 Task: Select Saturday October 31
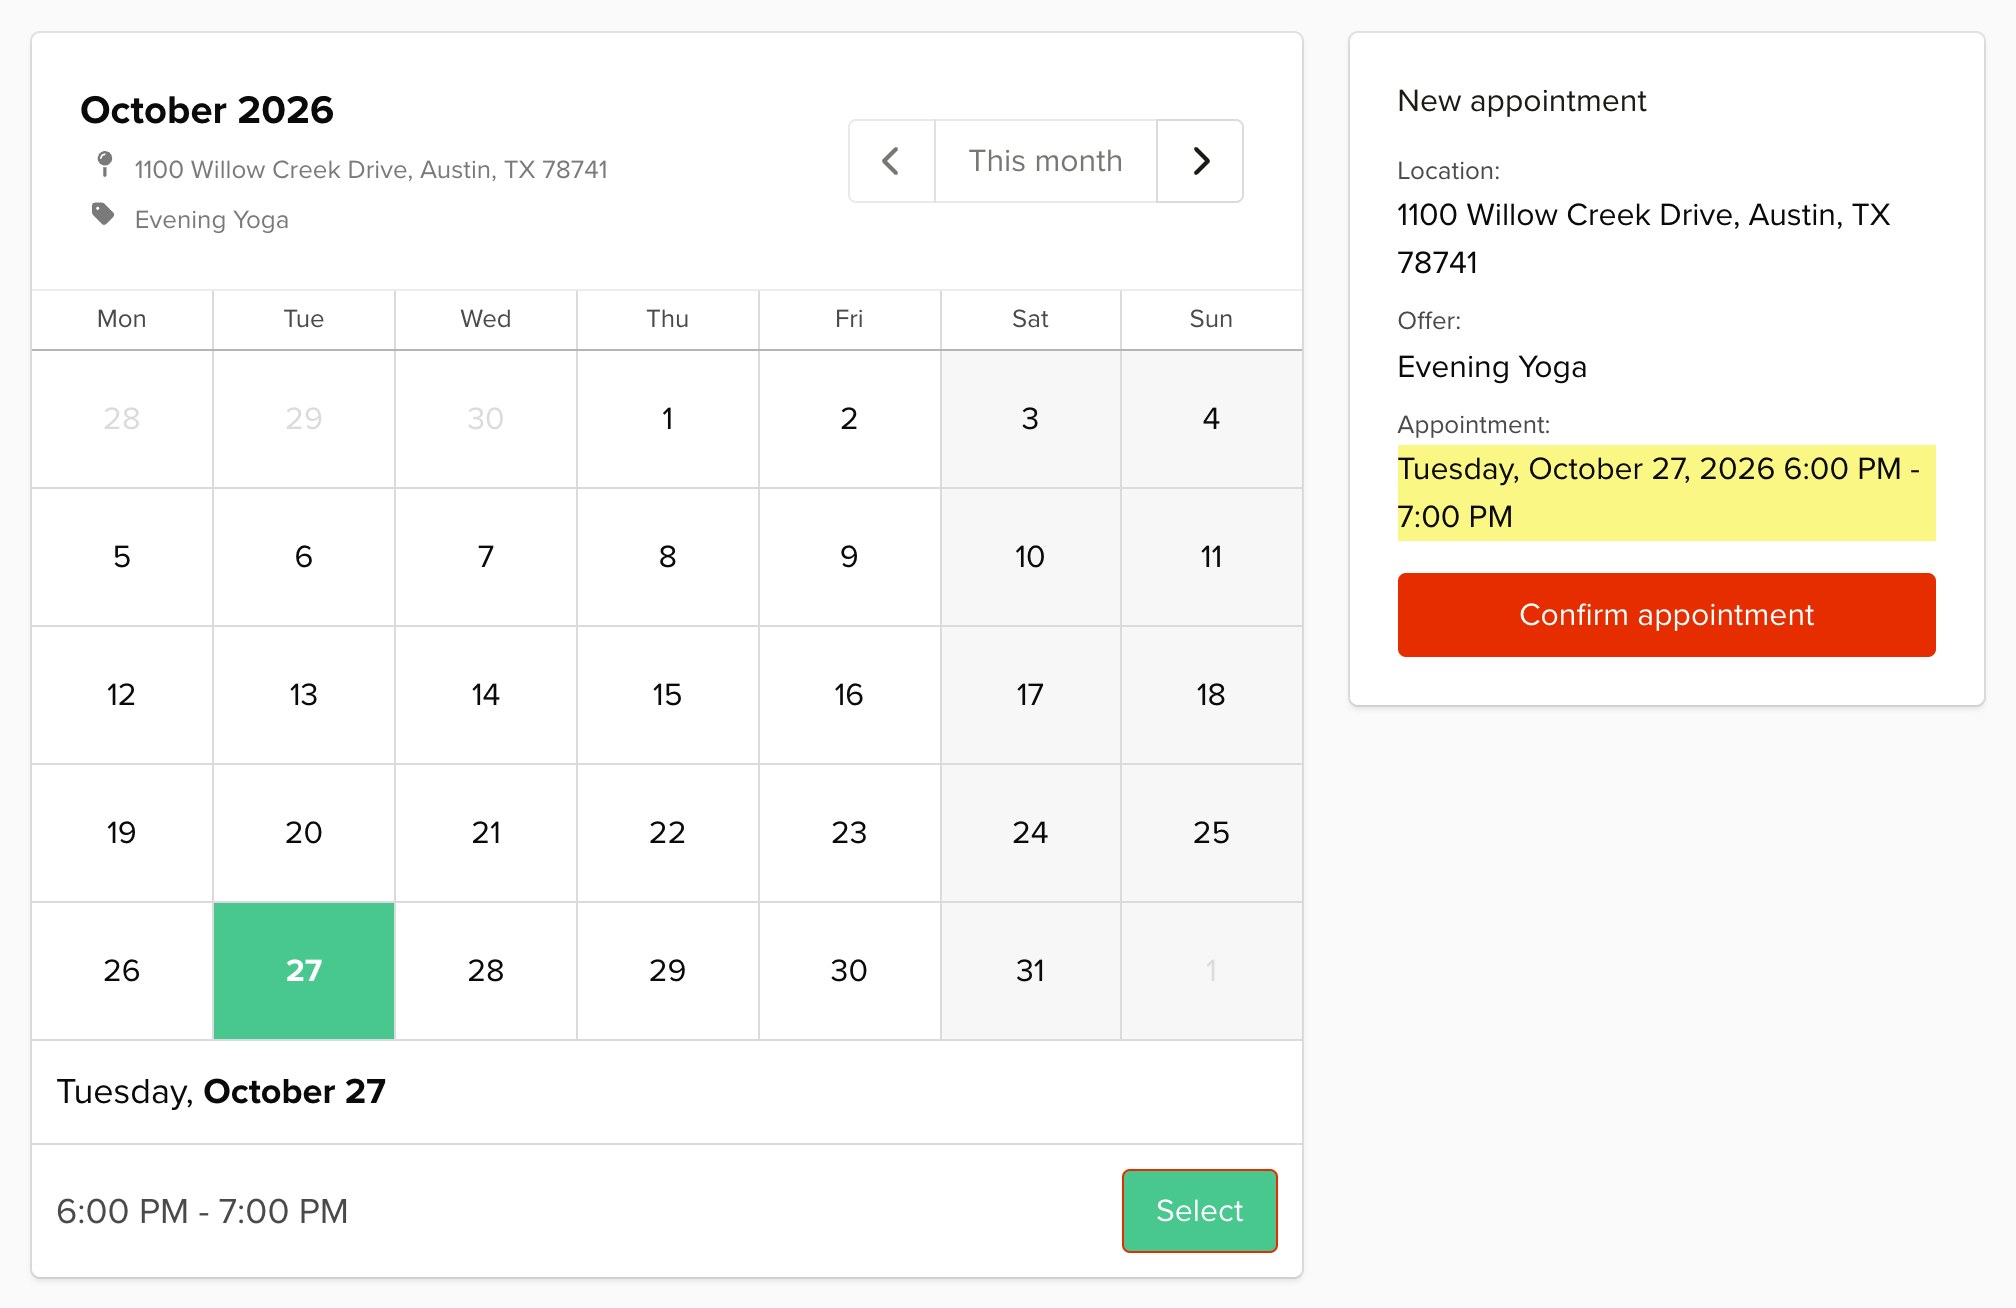(1030, 971)
